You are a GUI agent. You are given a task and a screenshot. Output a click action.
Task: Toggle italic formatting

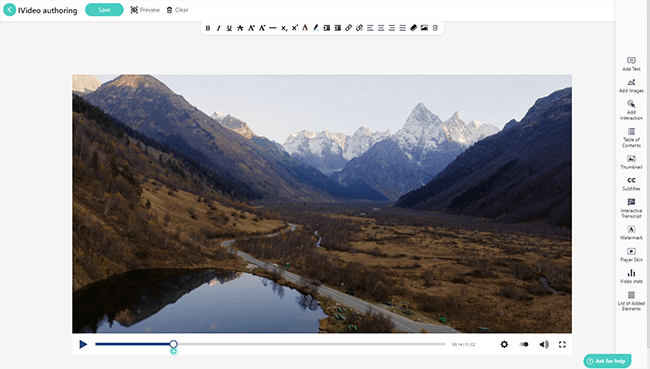pos(218,28)
